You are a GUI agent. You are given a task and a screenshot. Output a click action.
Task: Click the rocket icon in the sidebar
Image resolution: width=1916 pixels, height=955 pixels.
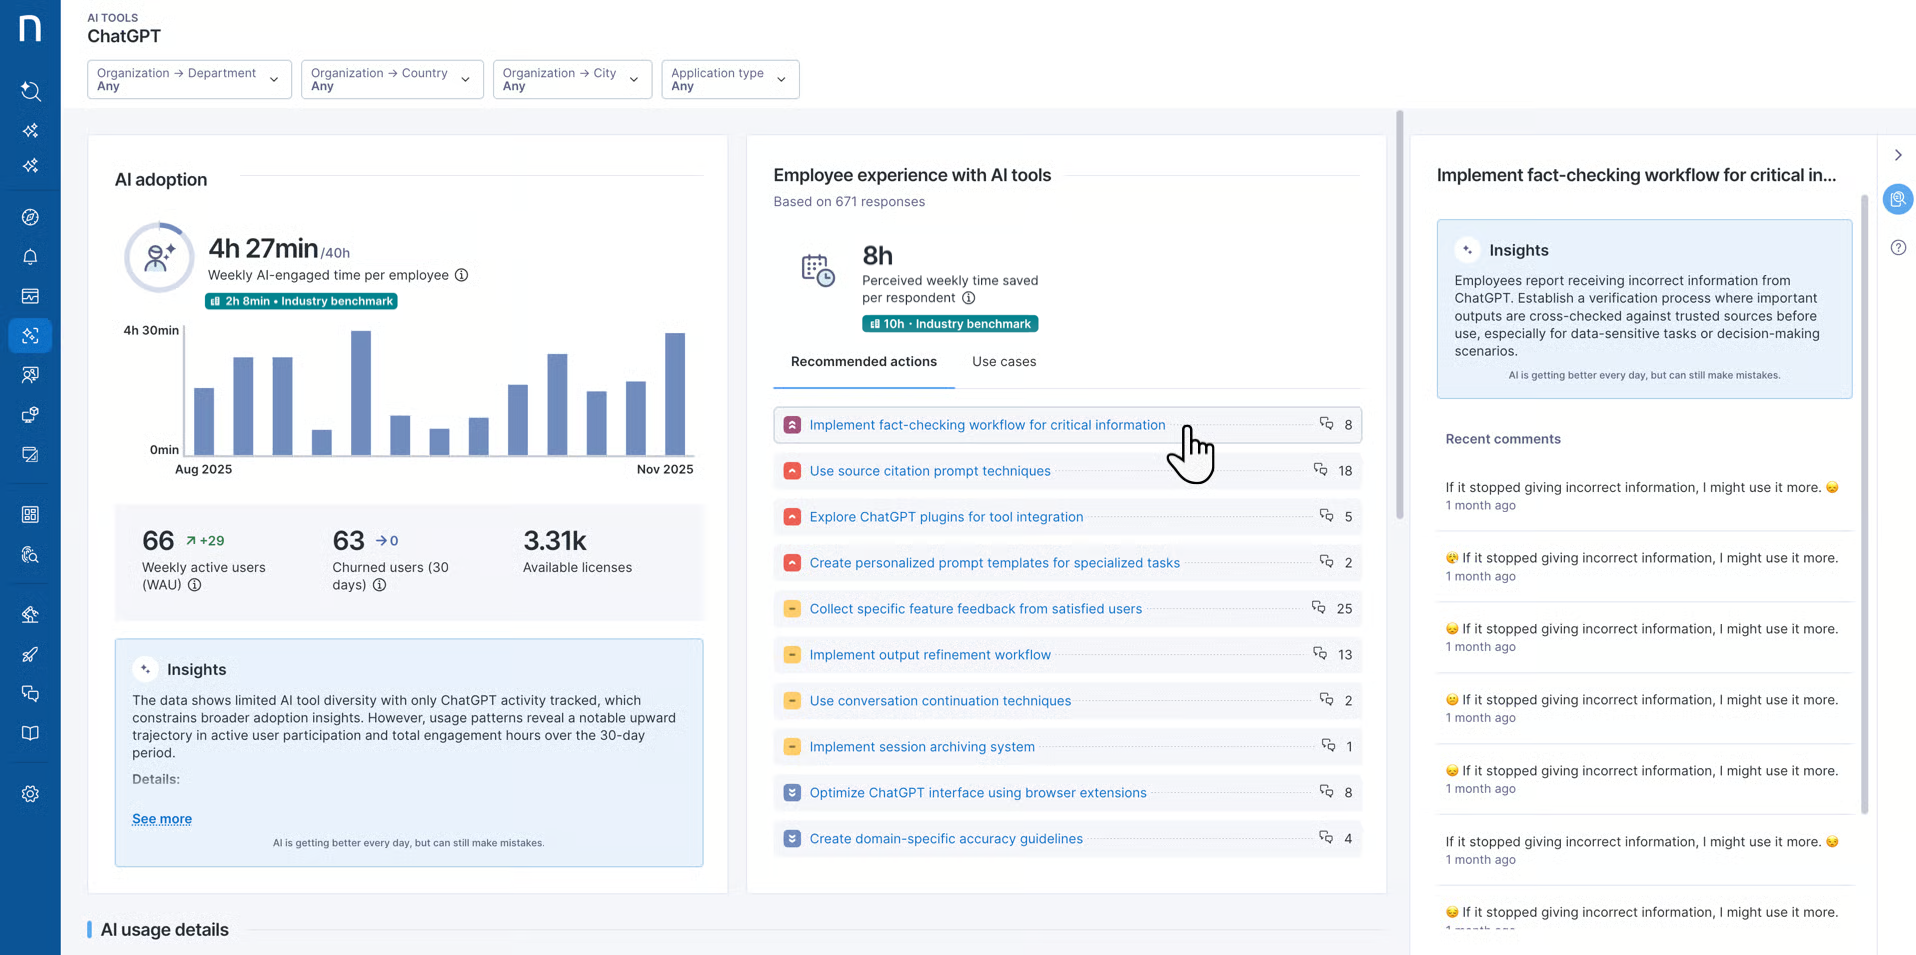[30, 655]
